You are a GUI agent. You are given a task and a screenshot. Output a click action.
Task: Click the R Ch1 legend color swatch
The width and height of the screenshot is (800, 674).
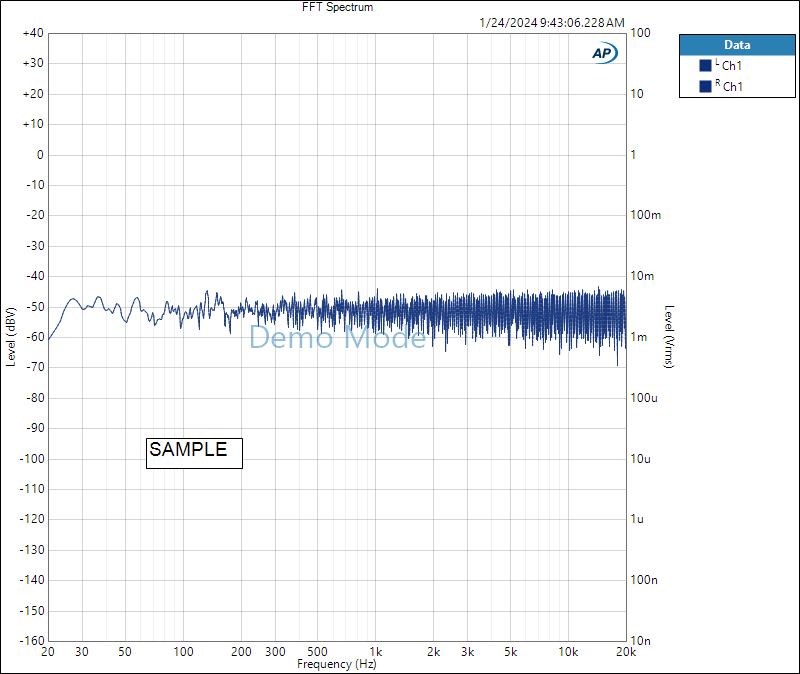pyautogui.click(x=705, y=86)
